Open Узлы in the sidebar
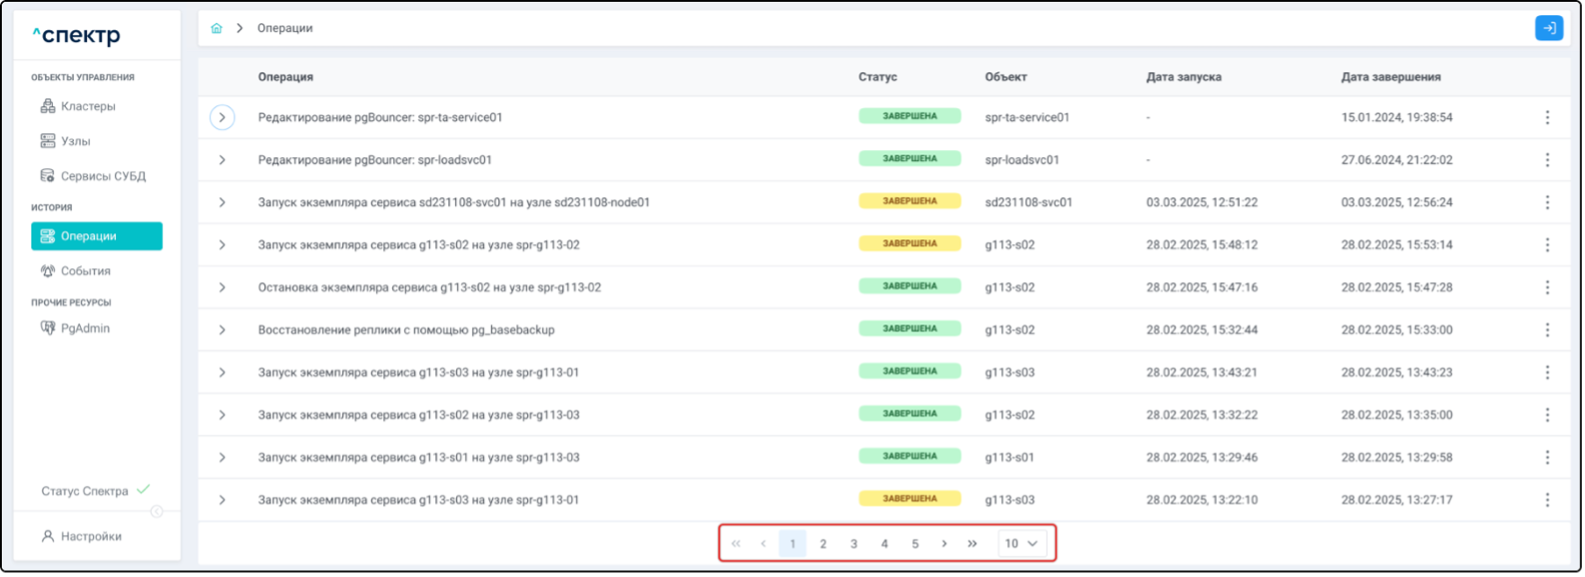Viewport: 1585px width, 577px height. tap(65, 141)
